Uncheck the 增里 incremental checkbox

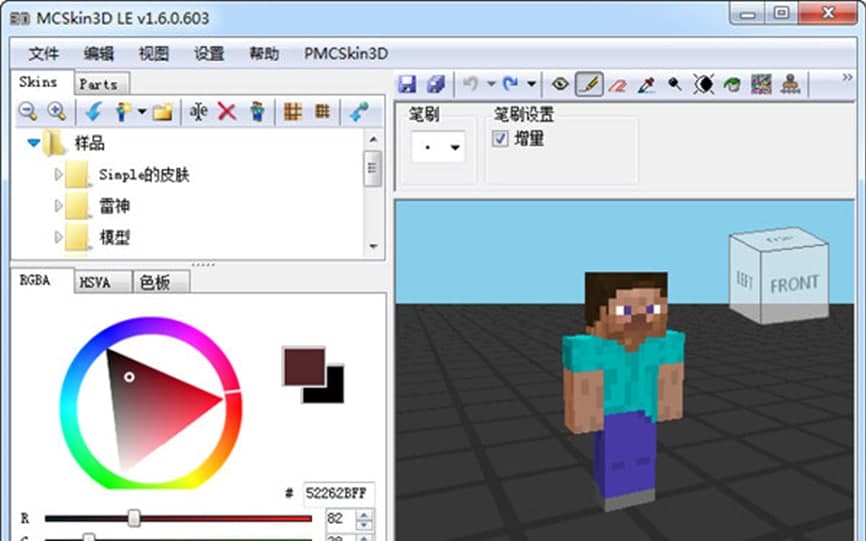tap(500, 138)
